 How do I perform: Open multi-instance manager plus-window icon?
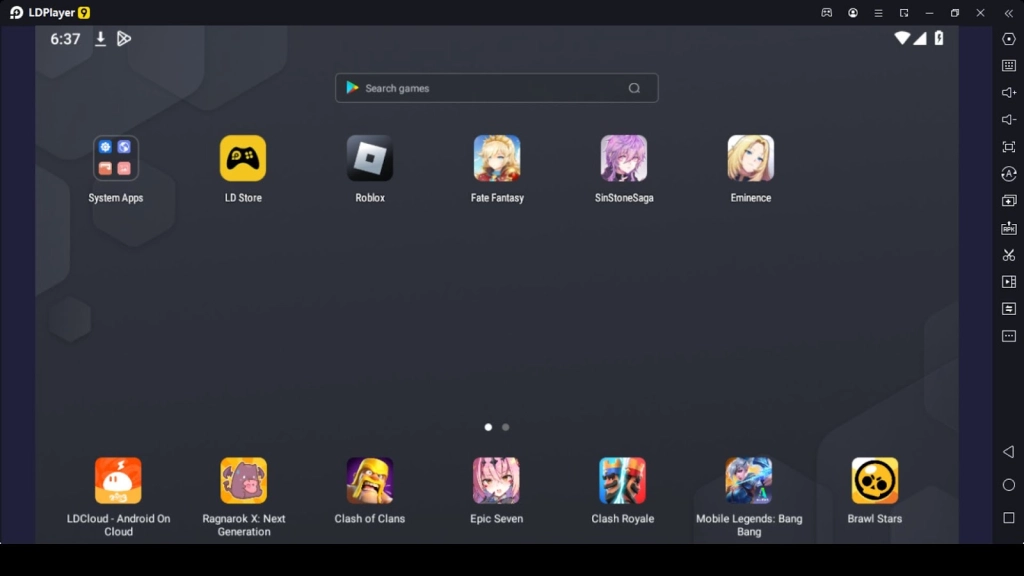1009,201
